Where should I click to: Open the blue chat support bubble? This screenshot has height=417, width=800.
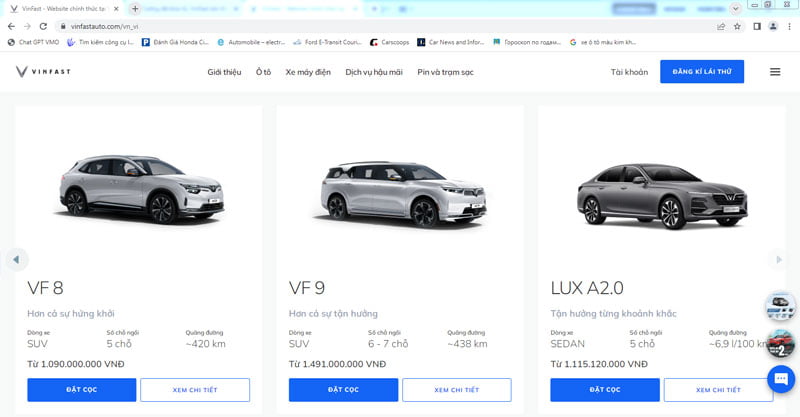coord(780,380)
